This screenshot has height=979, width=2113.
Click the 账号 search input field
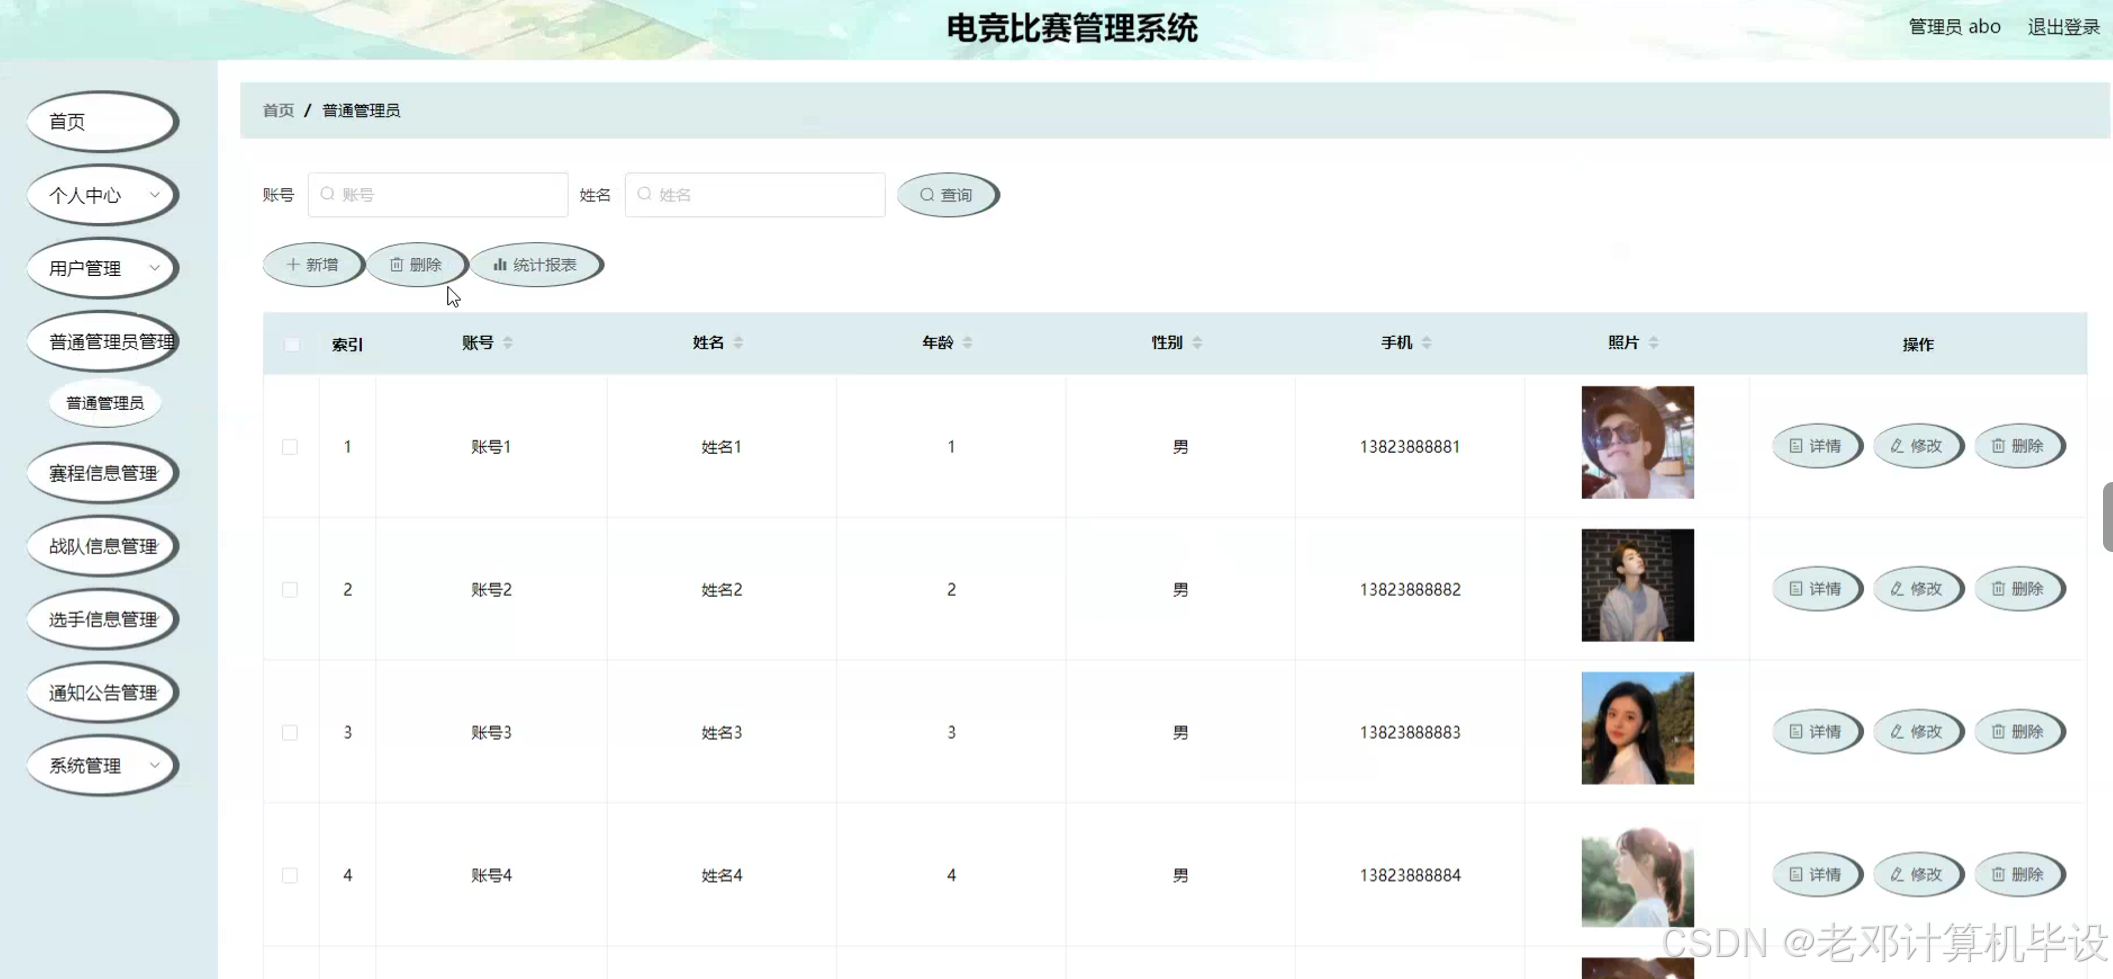[438, 195]
